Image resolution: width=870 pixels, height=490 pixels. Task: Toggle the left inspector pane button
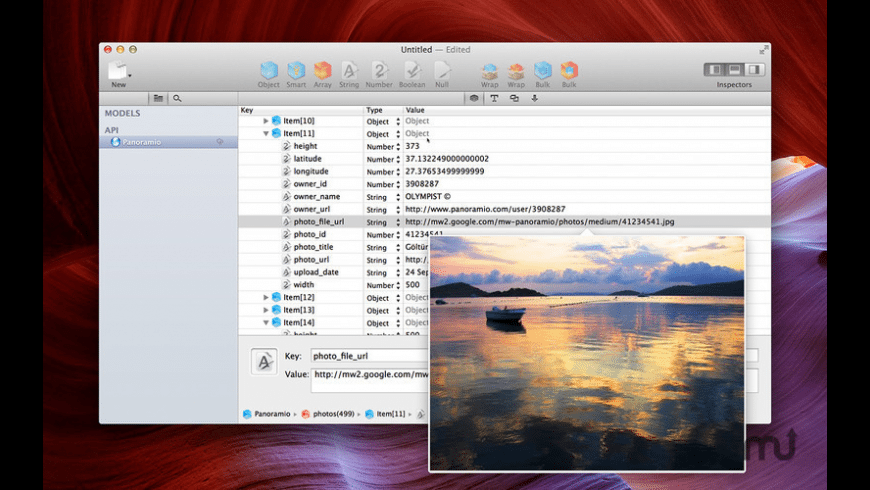pos(714,70)
